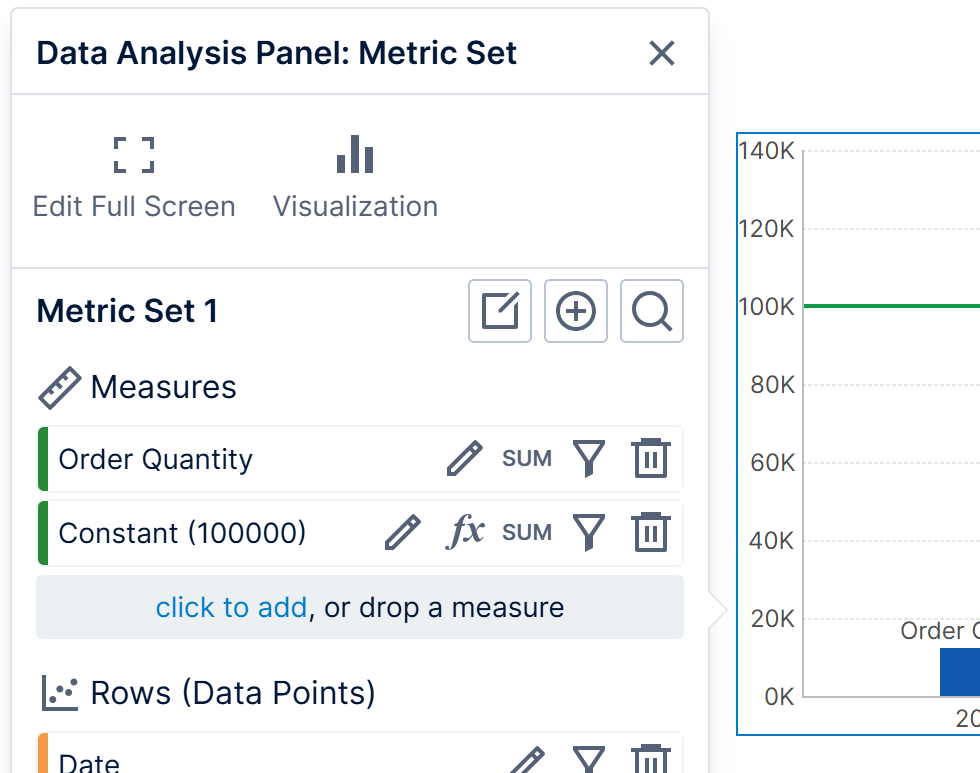This screenshot has height=773, width=980.
Task: Delete the Order Quantity measure
Action: coord(650,459)
